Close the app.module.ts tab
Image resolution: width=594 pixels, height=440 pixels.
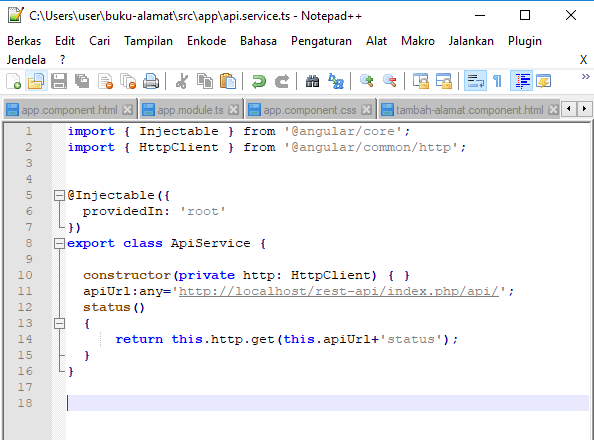234,110
